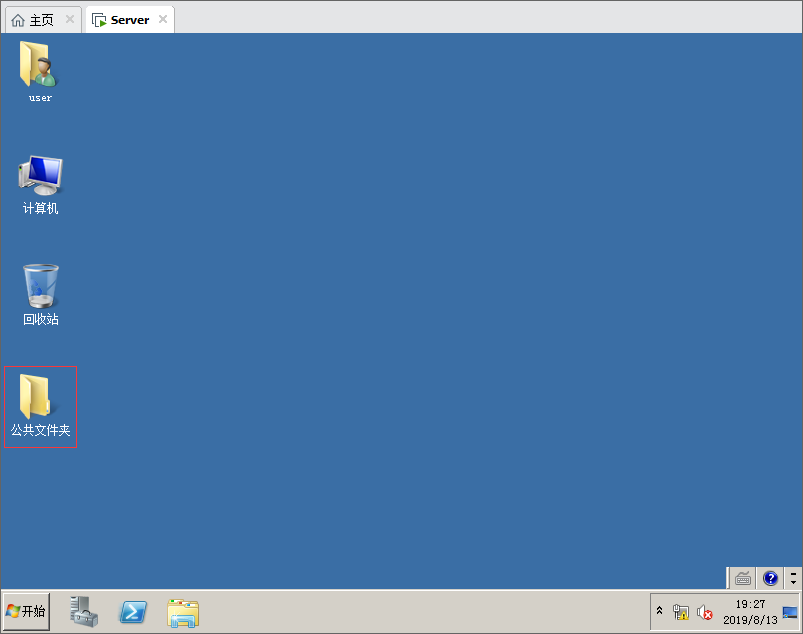Select the 公共文件夹 folder on desktop
803x634 pixels.
click(40, 406)
